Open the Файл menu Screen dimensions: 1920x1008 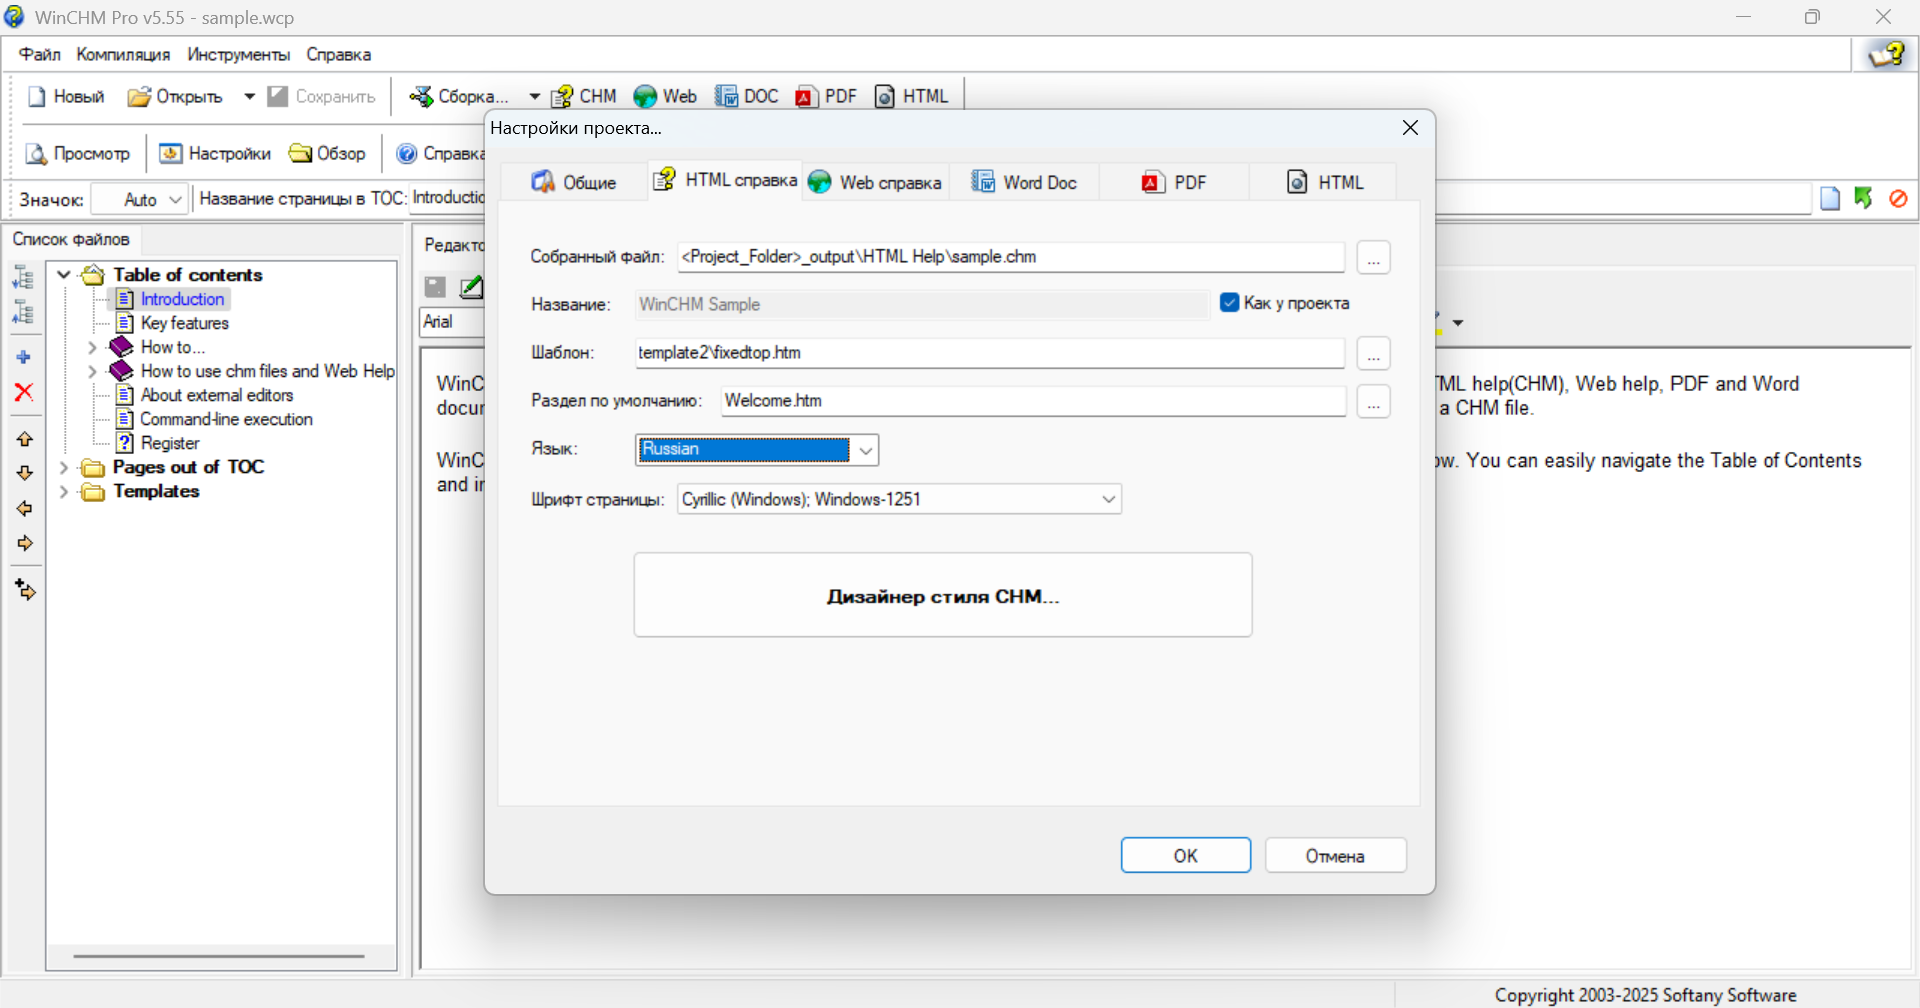pyautogui.click(x=40, y=54)
